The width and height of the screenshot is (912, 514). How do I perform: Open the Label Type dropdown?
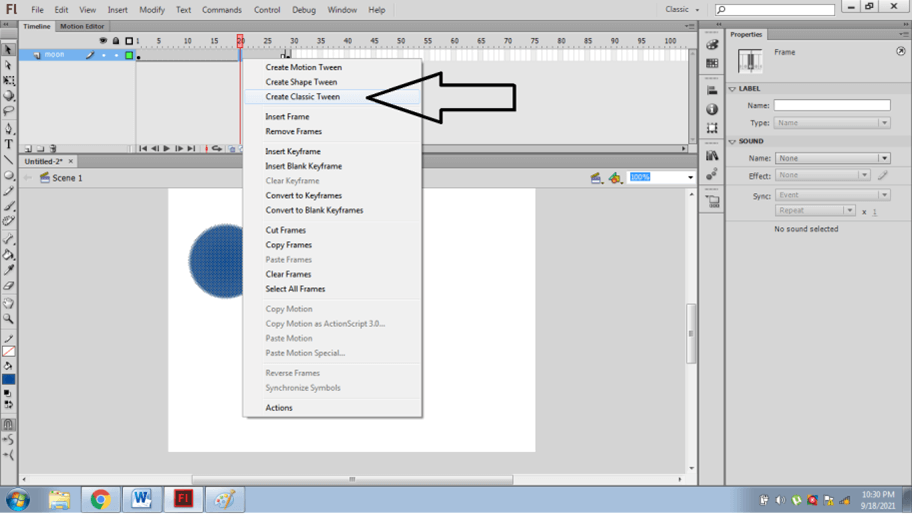point(832,123)
